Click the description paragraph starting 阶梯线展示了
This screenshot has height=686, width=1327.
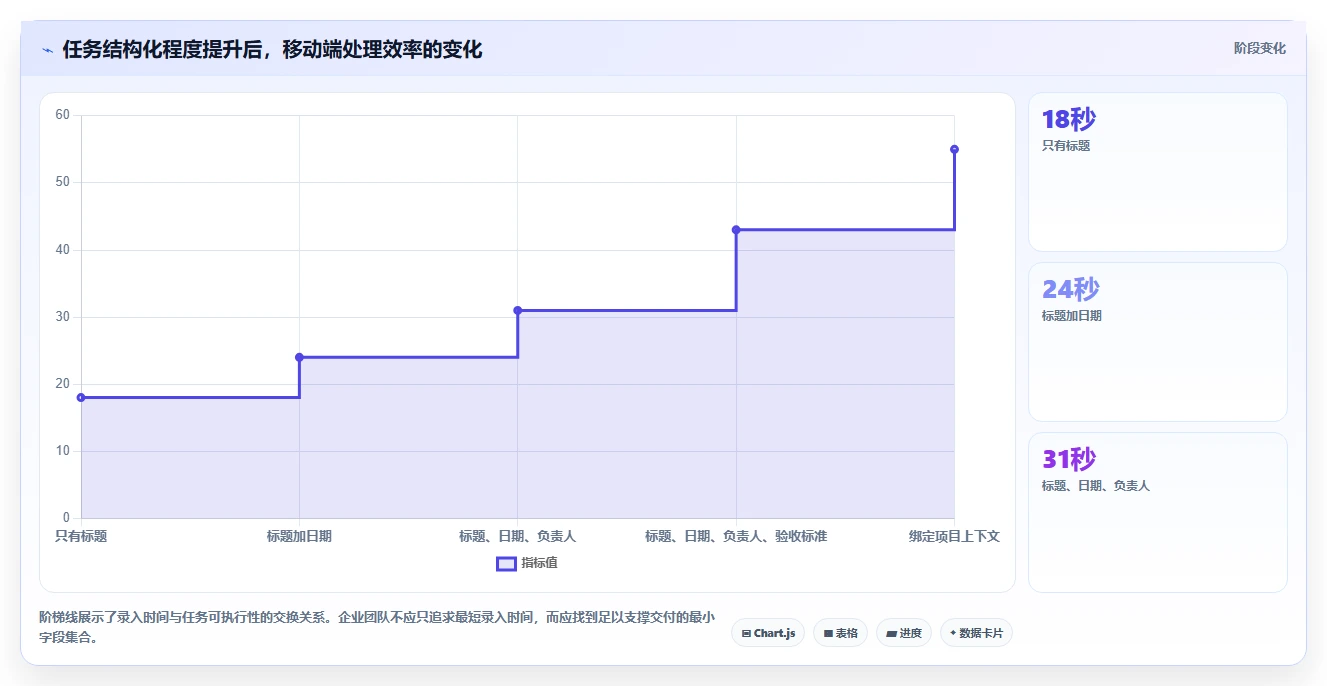[377, 627]
